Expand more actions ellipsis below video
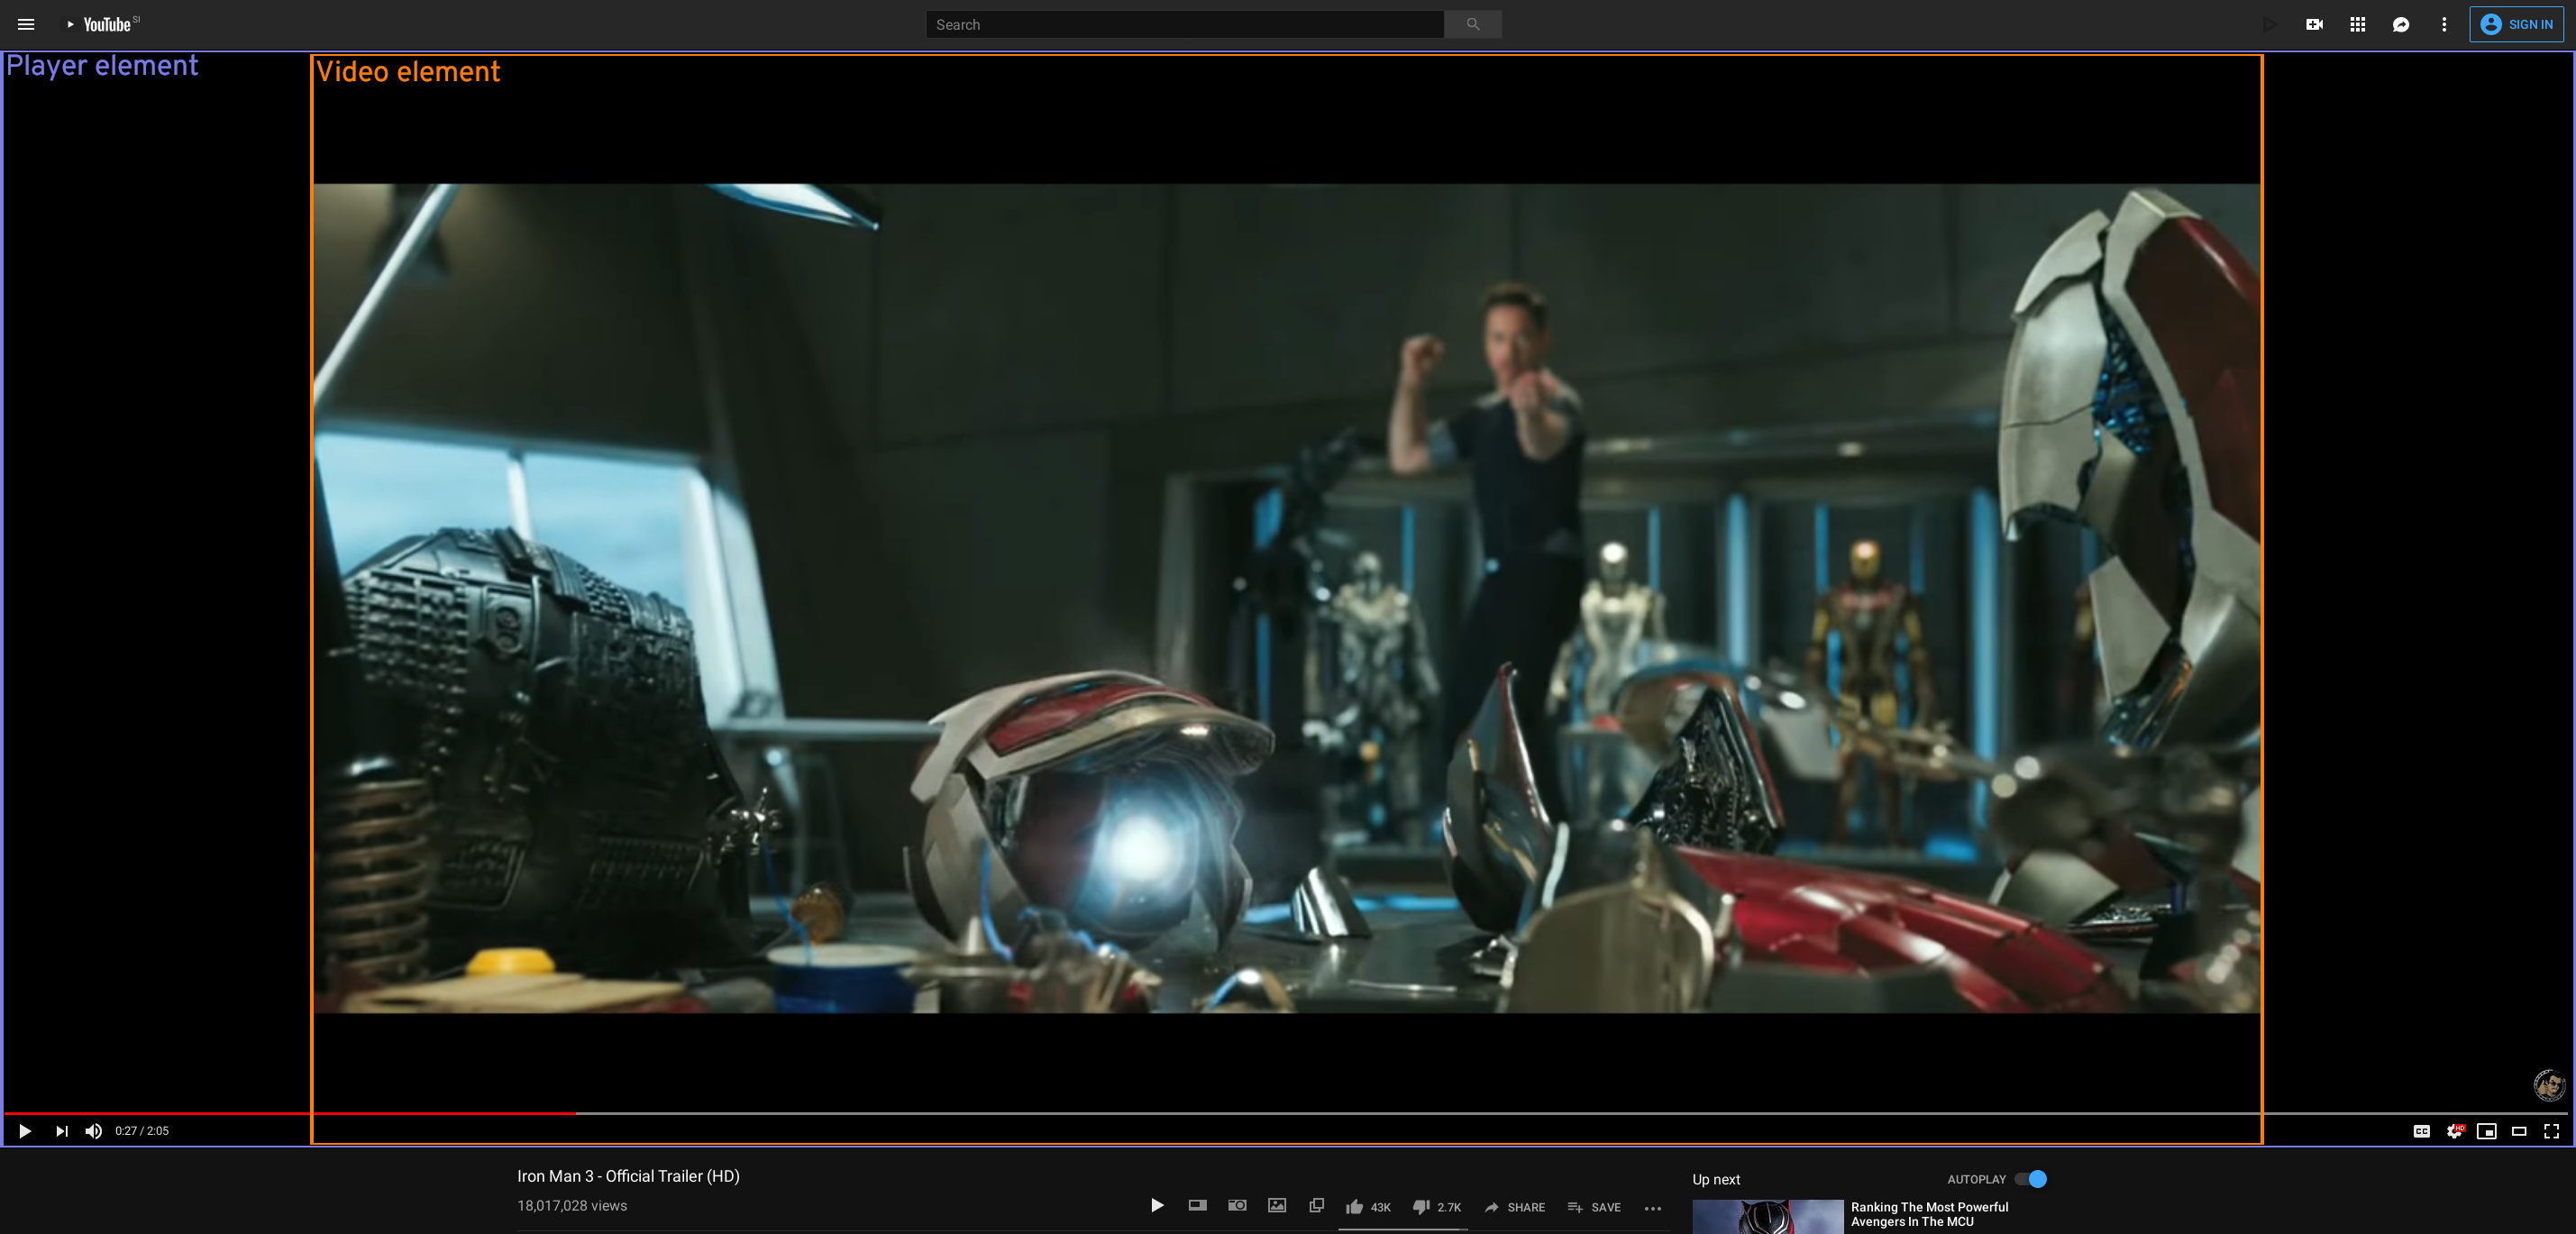The width and height of the screenshot is (2576, 1234). tap(1653, 1208)
